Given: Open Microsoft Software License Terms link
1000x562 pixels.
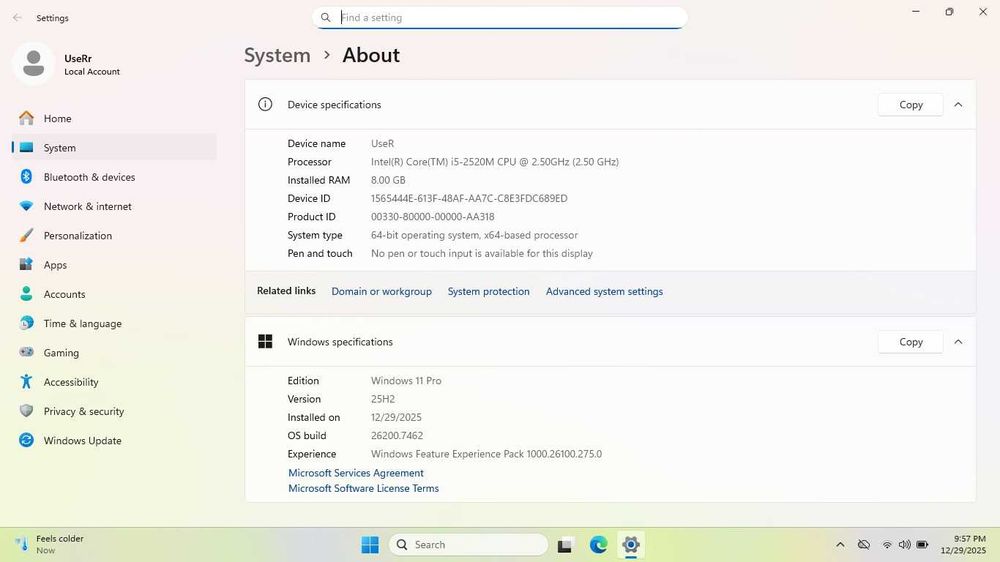Looking at the screenshot, I should pyautogui.click(x=364, y=488).
